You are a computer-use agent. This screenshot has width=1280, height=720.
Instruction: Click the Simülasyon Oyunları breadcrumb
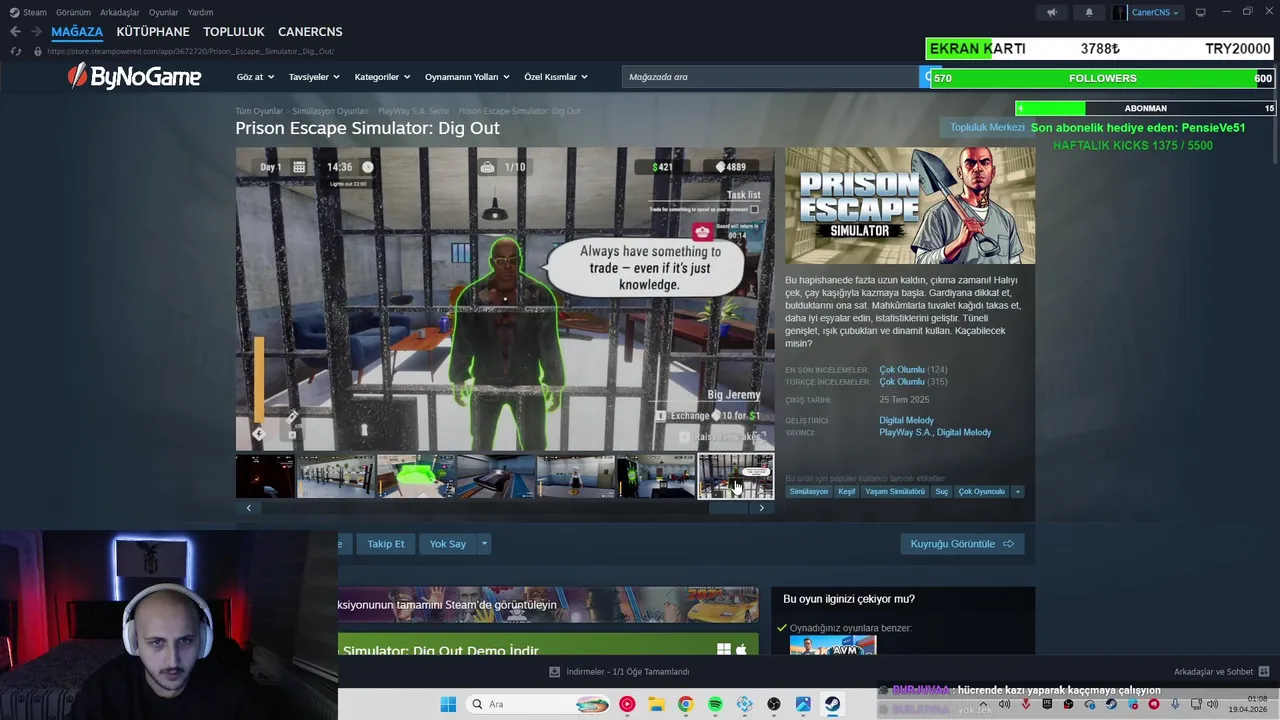330,111
